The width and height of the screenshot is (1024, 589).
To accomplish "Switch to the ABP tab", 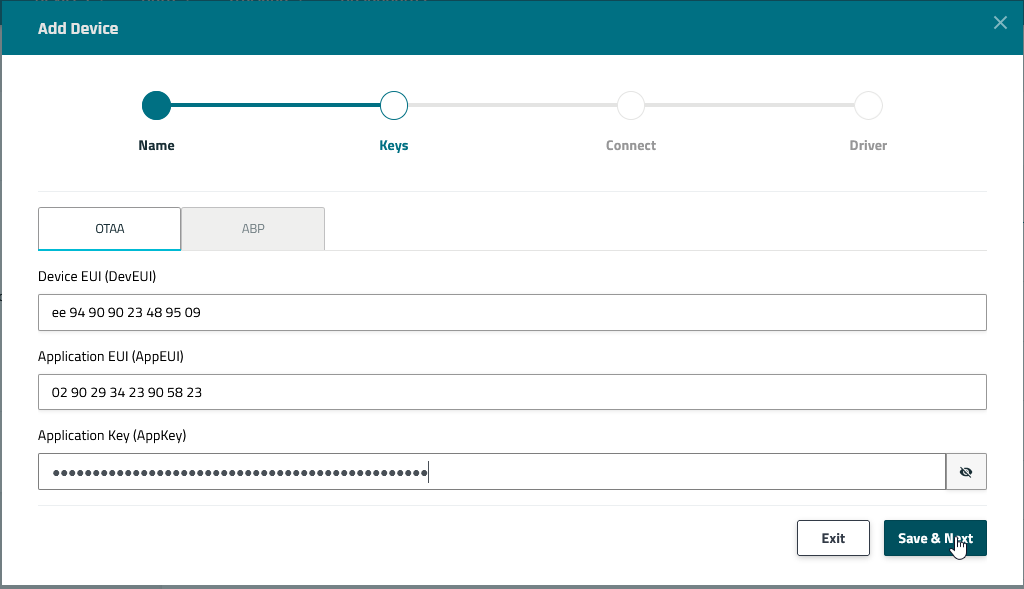I will (x=253, y=229).
